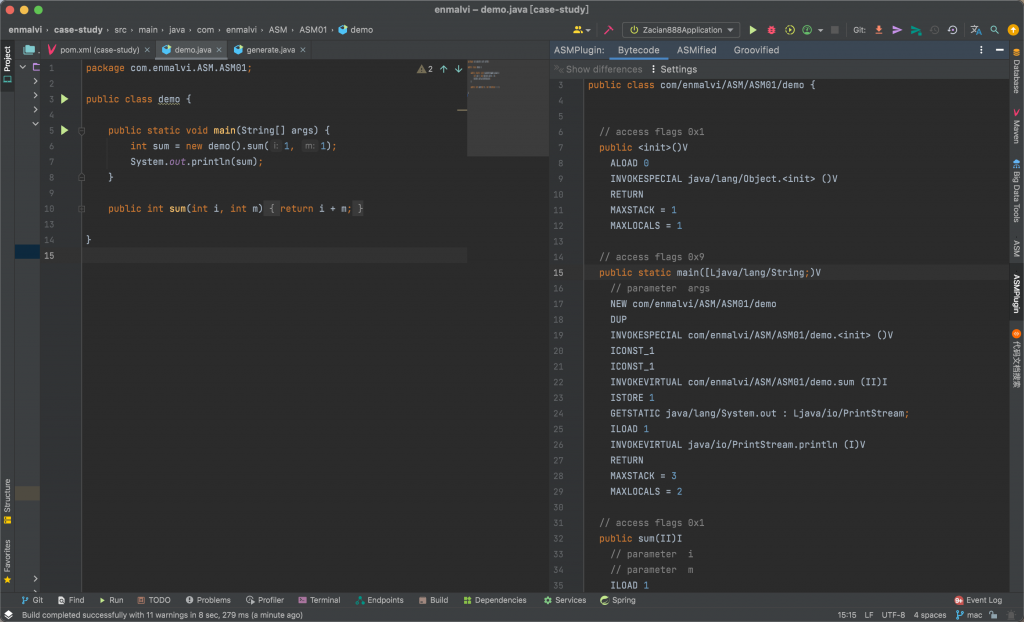Open search everywhere with the magnifier

point(994,29)
